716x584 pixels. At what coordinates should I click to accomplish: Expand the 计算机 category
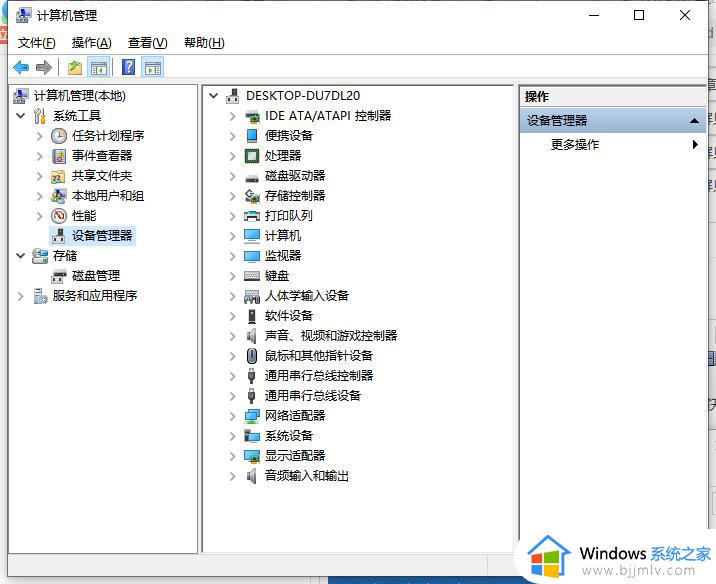pos(232,236)
